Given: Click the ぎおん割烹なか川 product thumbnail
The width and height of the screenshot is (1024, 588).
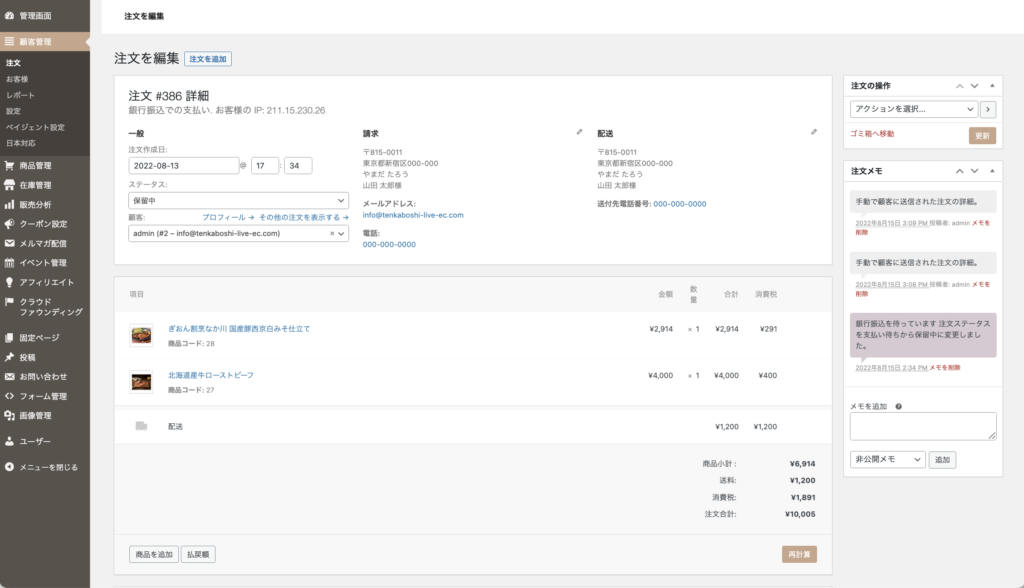Looking at the screenshot, I should (141, 335).
